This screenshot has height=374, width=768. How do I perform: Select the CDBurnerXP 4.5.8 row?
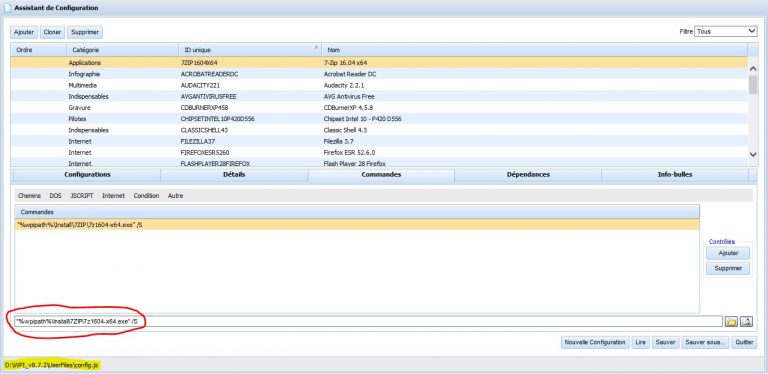pyautogui.click(x=379, y=108)
